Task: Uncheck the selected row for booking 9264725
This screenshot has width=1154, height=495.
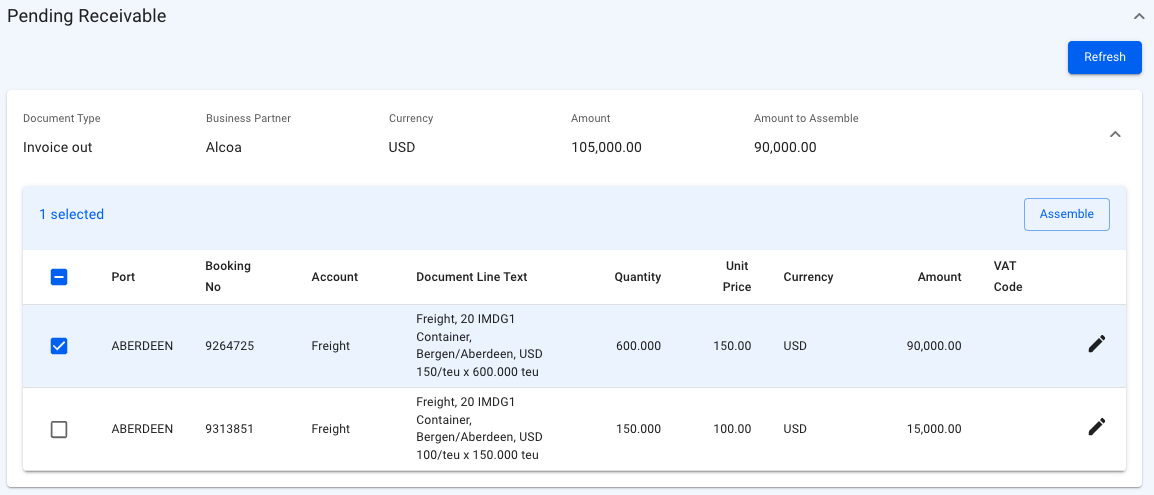Action: coord(59,346)
